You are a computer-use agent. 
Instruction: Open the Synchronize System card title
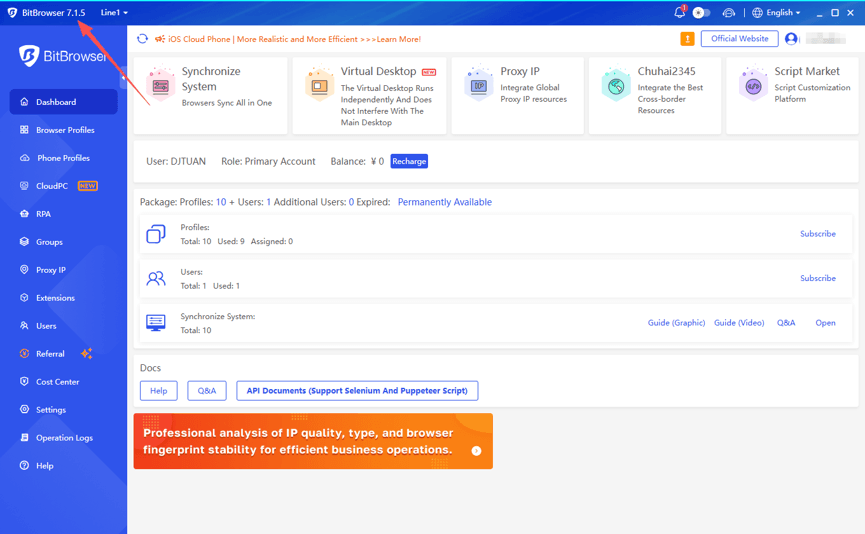pyautogui.click(x=211, y=79)
